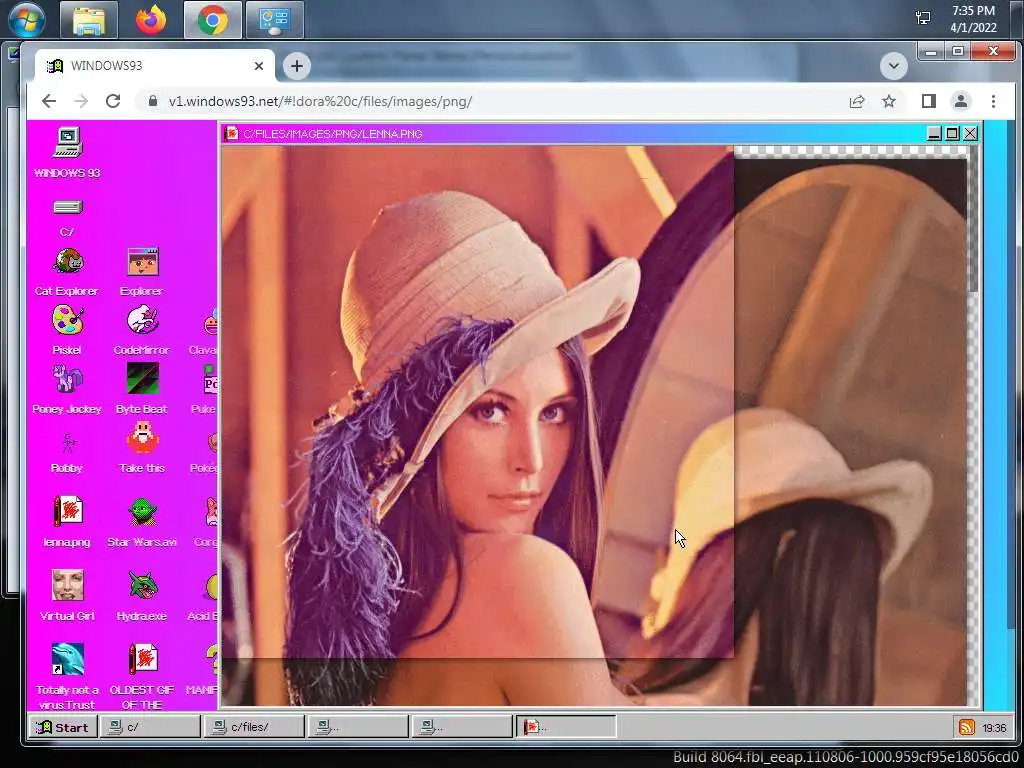Open lenna.png on the Windows 93 desktop
This screenshot has width=1024, height=768.
click(67, 521)
